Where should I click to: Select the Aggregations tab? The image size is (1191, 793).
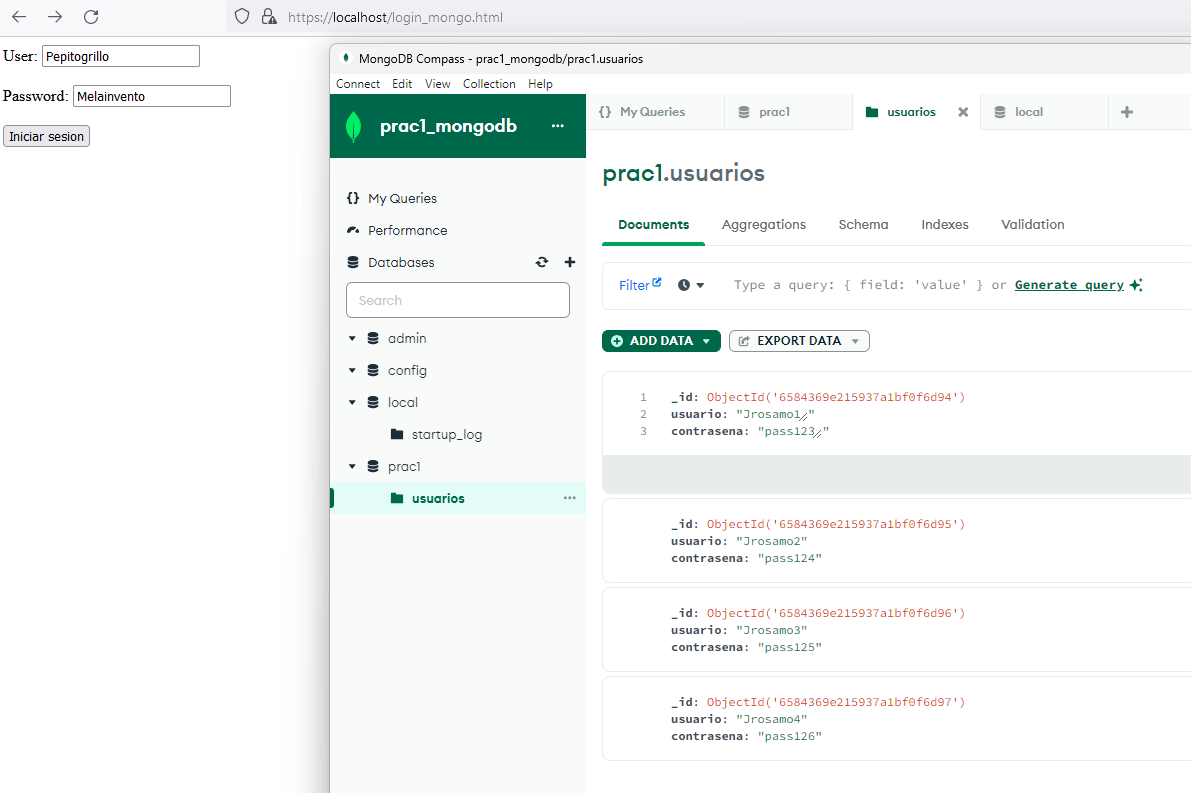click(763, 224)
